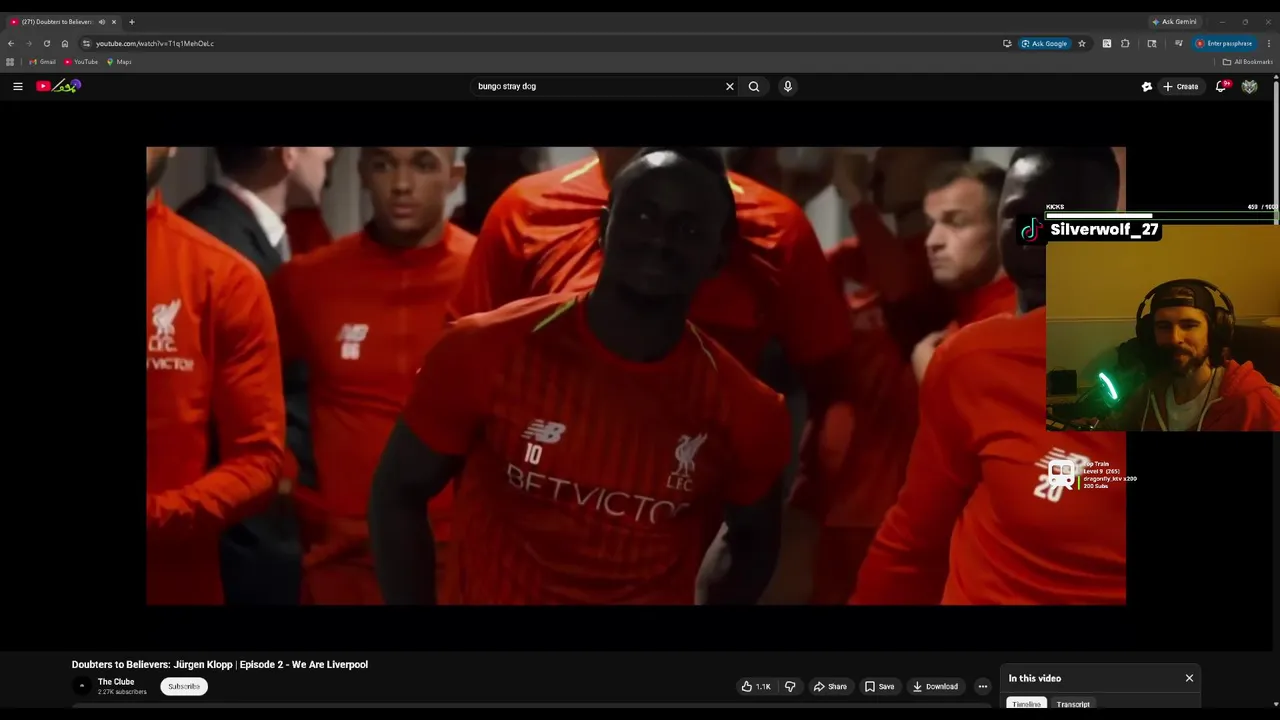Bookmark this page with star
1280x720 pixels.
1082,43
